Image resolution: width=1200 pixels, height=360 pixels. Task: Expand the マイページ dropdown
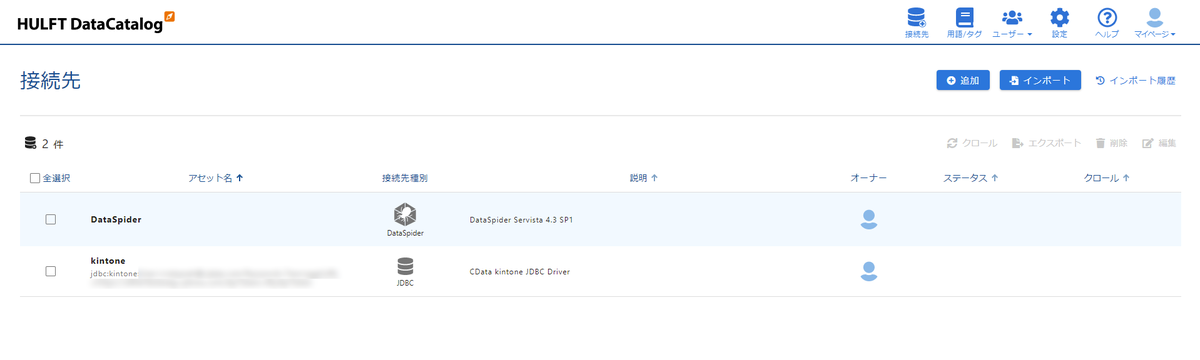(1155, 22)
